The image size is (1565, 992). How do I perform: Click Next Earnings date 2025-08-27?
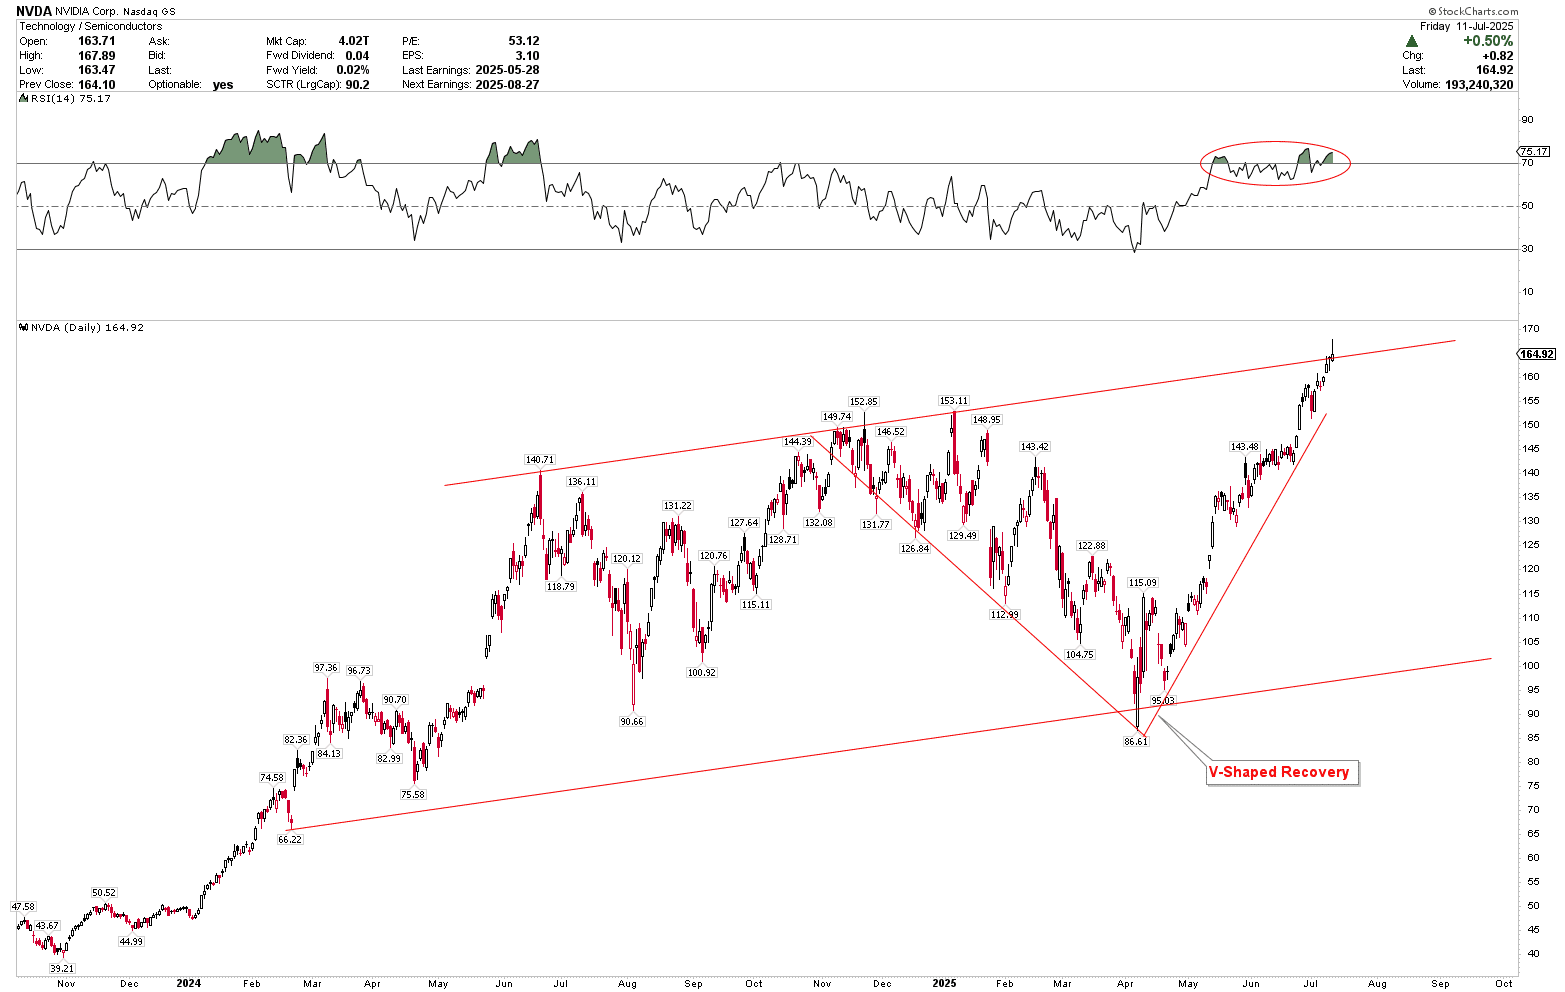507,84
